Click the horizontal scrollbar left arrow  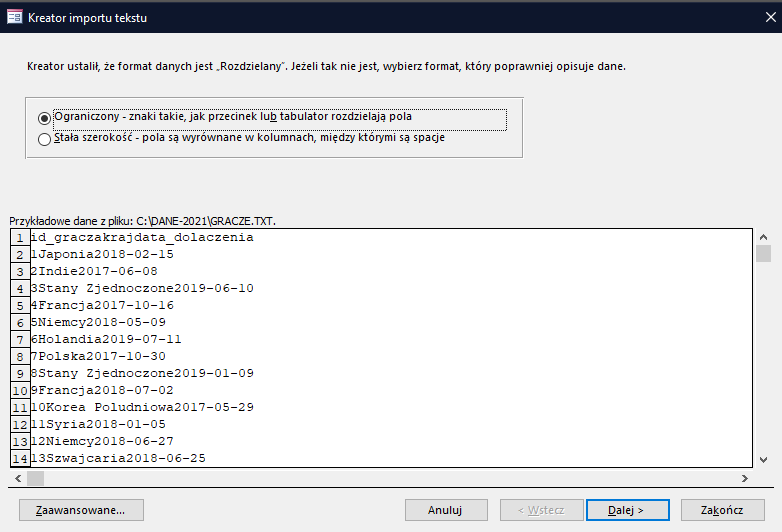point(18,478)
